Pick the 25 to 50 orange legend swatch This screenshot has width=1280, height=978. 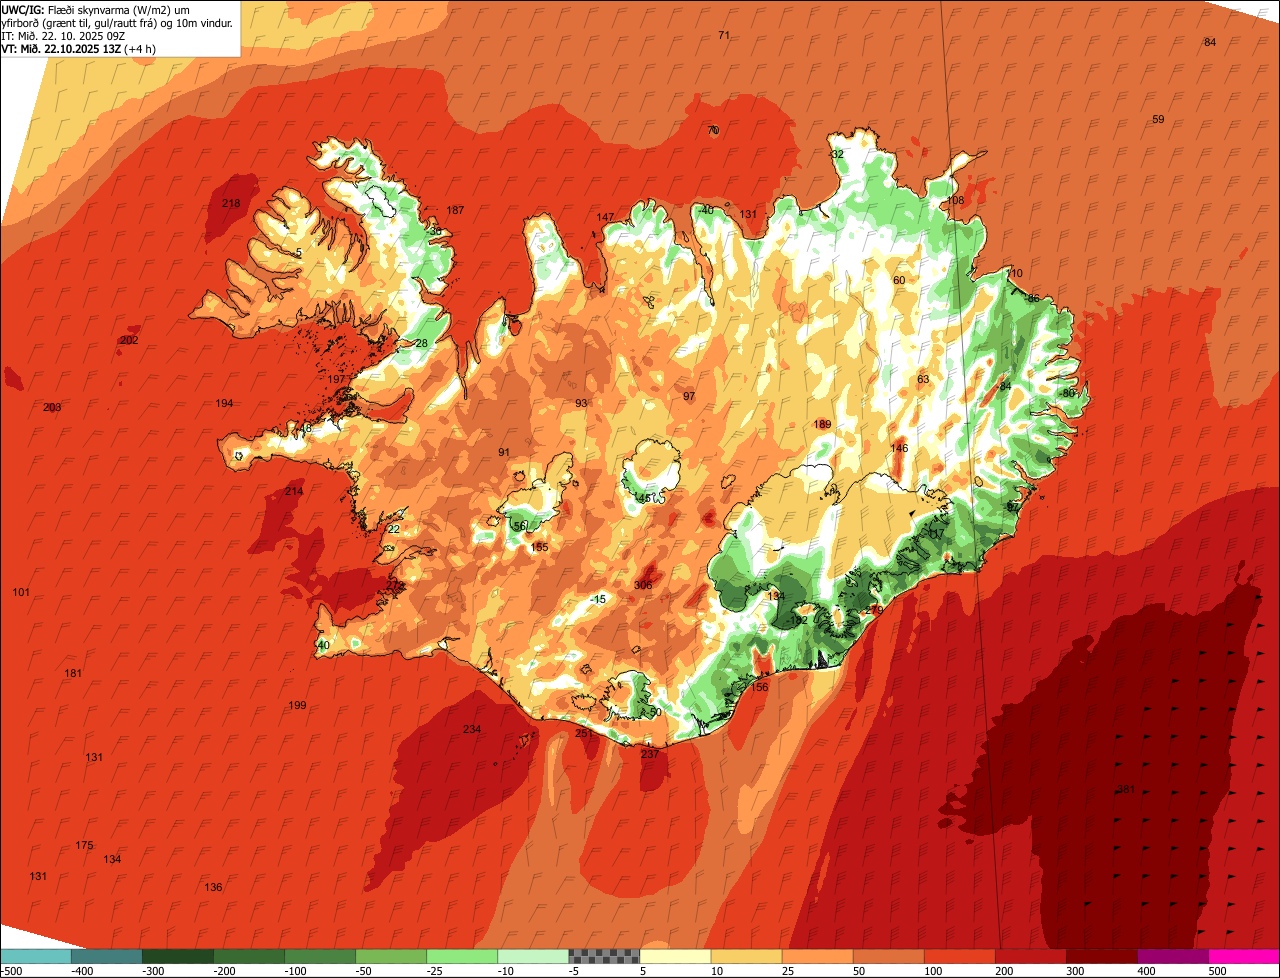click(x=817, y=956)
